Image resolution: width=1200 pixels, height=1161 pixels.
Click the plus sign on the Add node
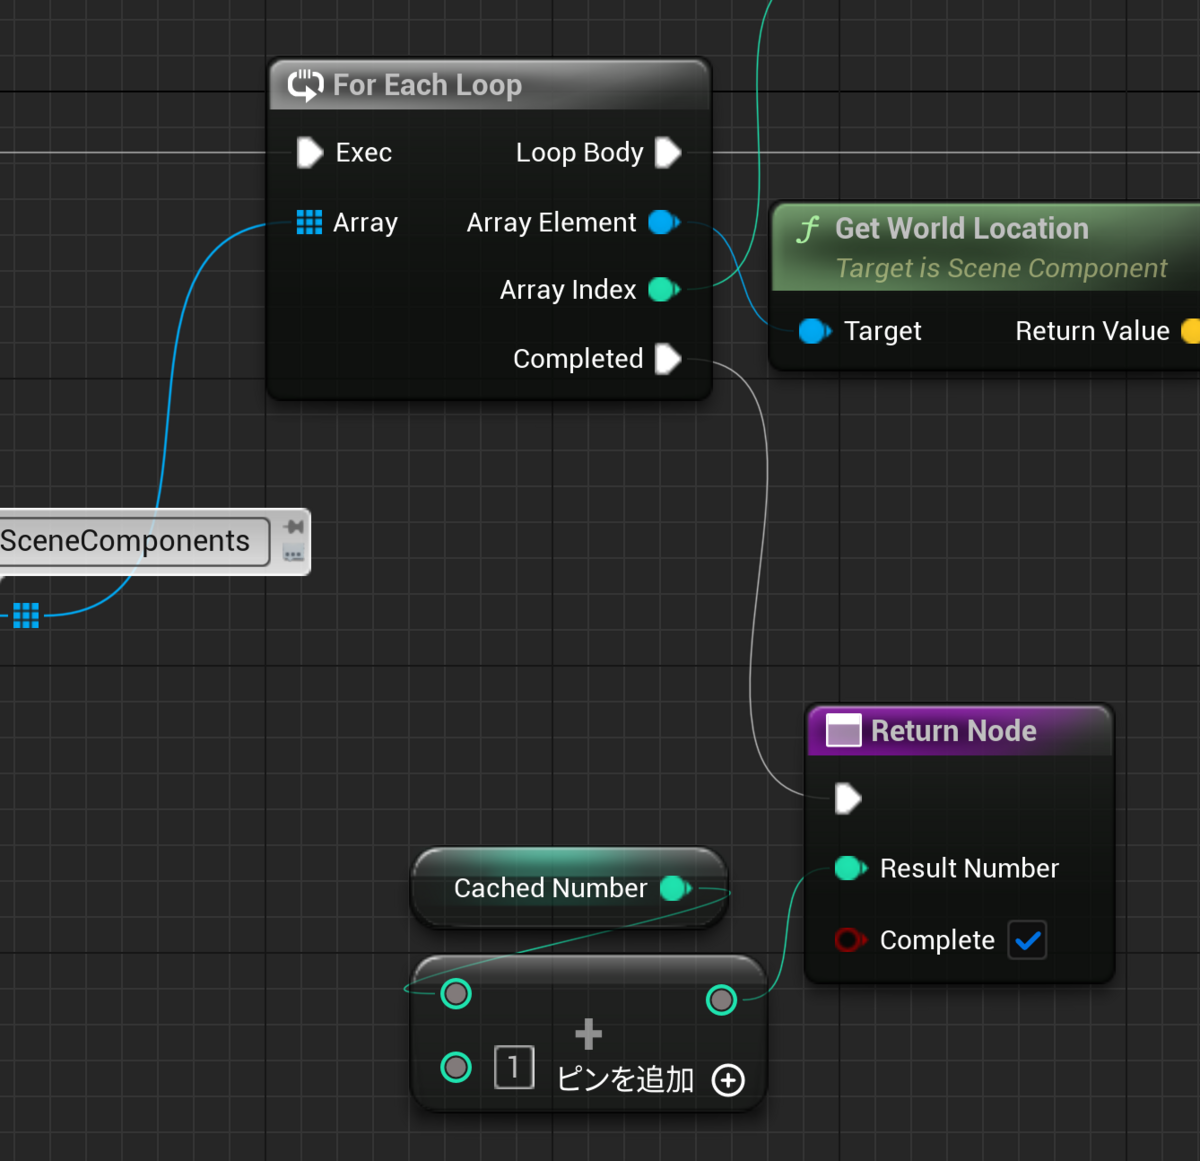588,1032
